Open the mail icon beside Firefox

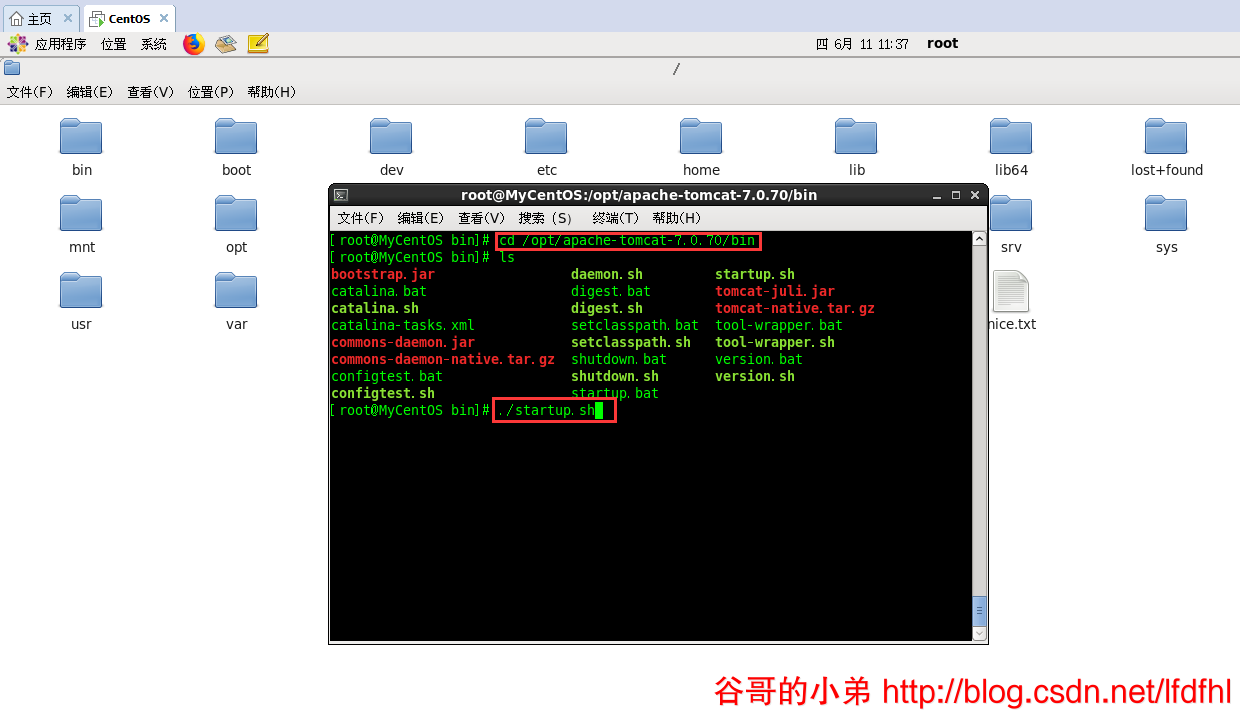[x=226, y=44]
